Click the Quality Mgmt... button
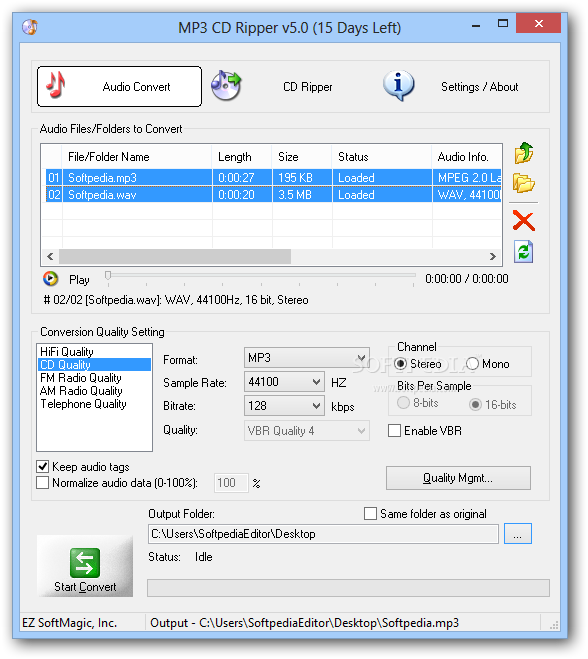Image resolution: width=588 pixels, height=659 pixels. (458, 478)
